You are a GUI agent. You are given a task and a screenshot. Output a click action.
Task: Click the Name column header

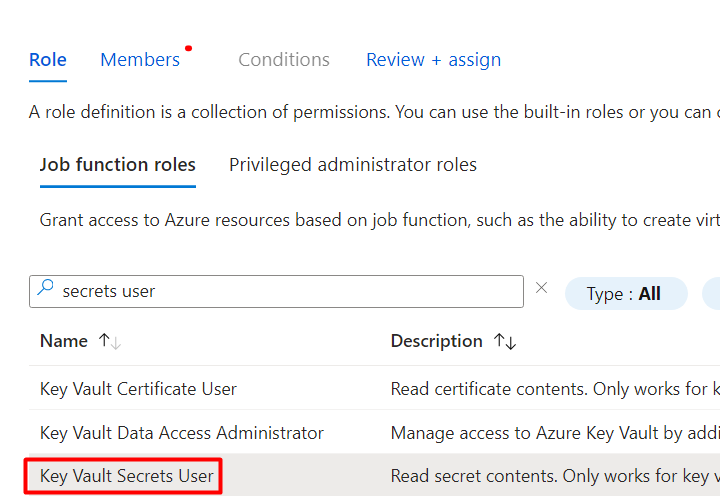click(64, 341)
